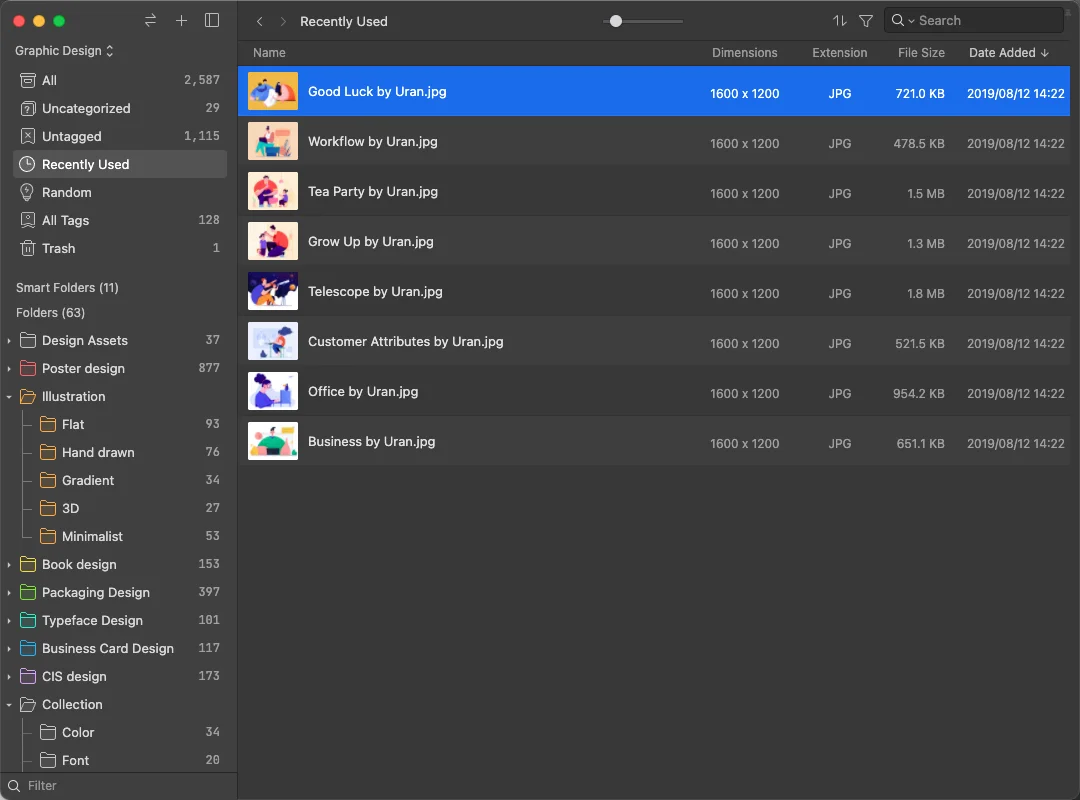Open the Trash in sidebar

tap(58, 248)
